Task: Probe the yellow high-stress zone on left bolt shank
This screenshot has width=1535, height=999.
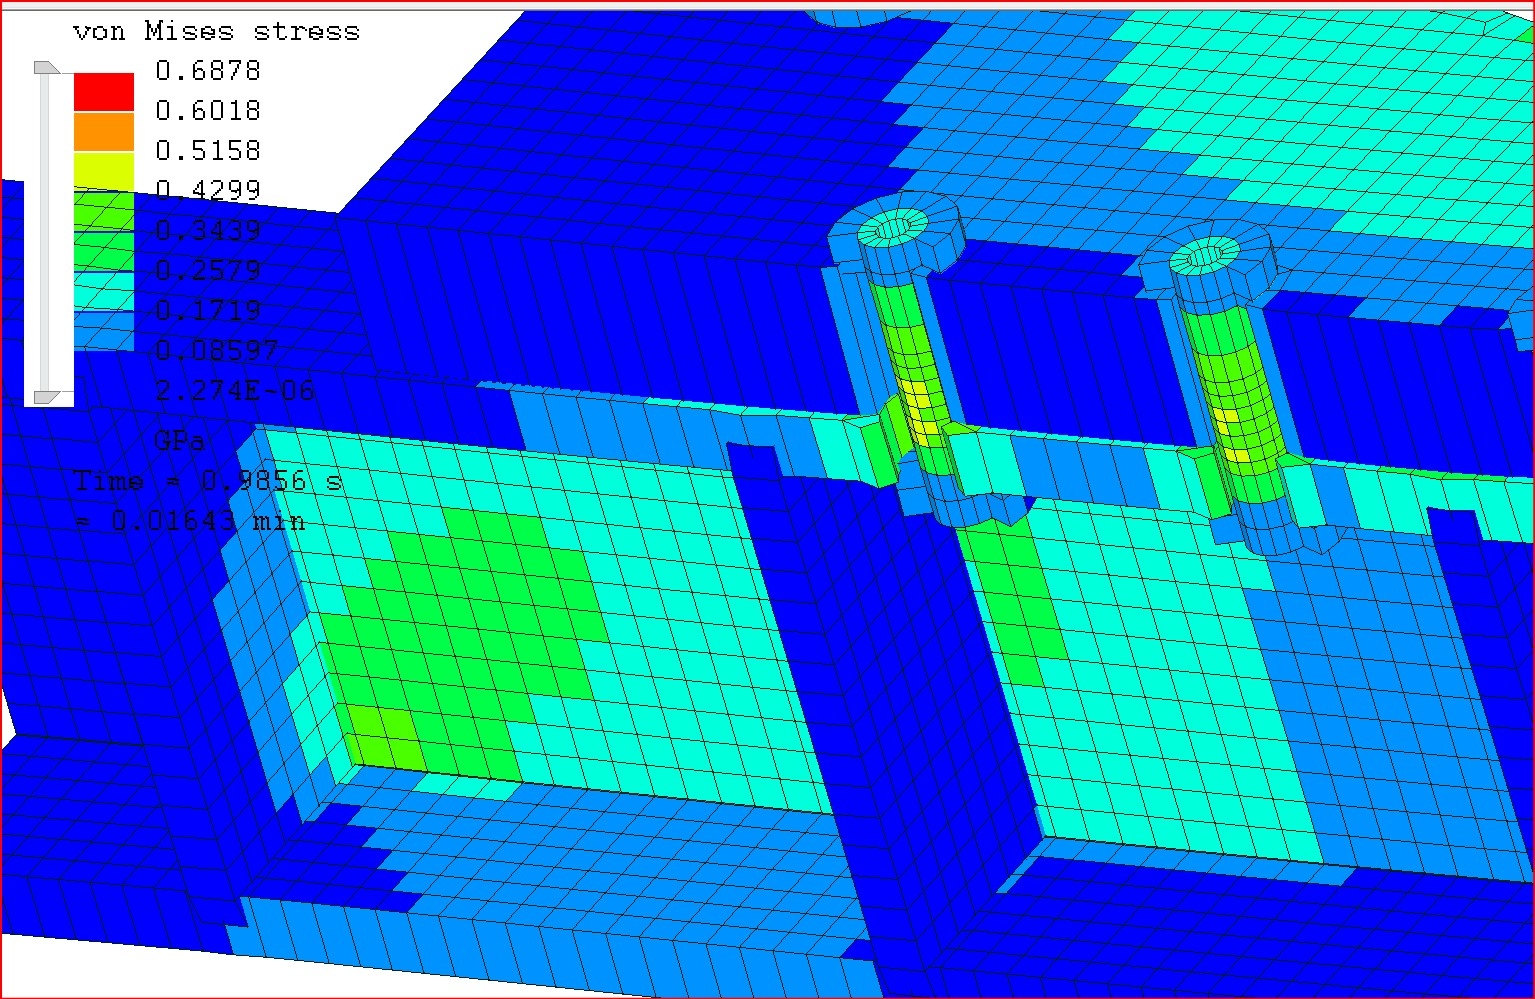Action: pyautogui.click(x=920, y=410)
